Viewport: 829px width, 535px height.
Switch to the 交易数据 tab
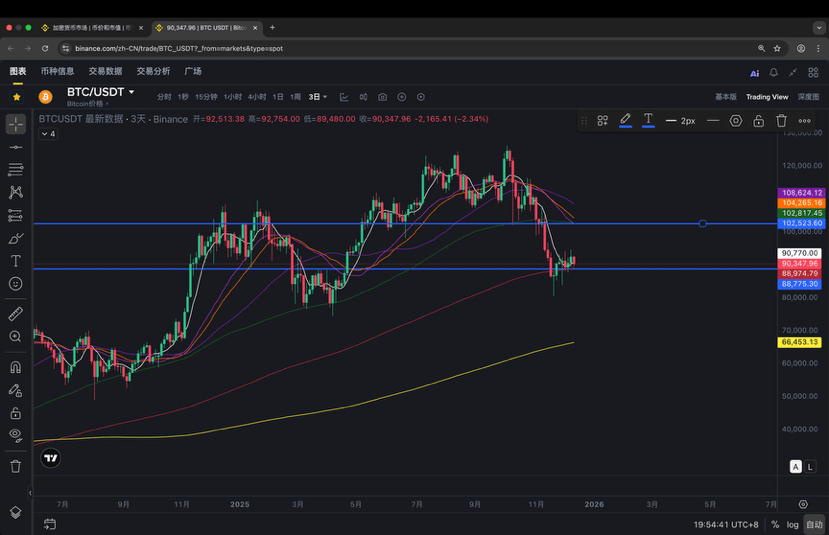point(105,71)
